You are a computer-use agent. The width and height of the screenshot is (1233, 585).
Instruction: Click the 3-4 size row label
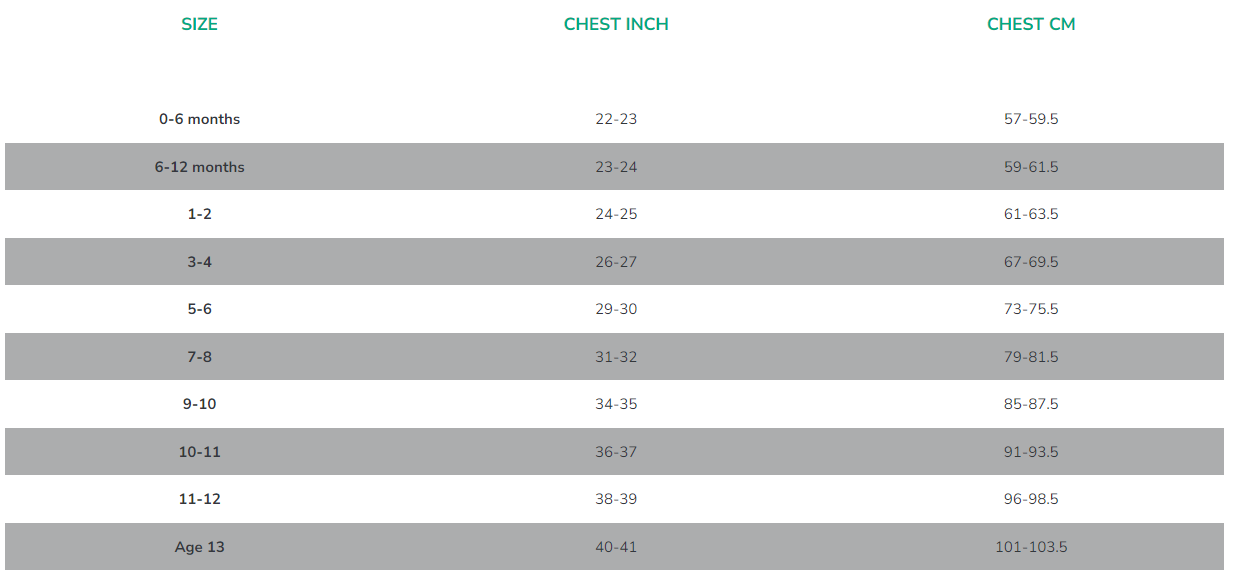(199, 262)
